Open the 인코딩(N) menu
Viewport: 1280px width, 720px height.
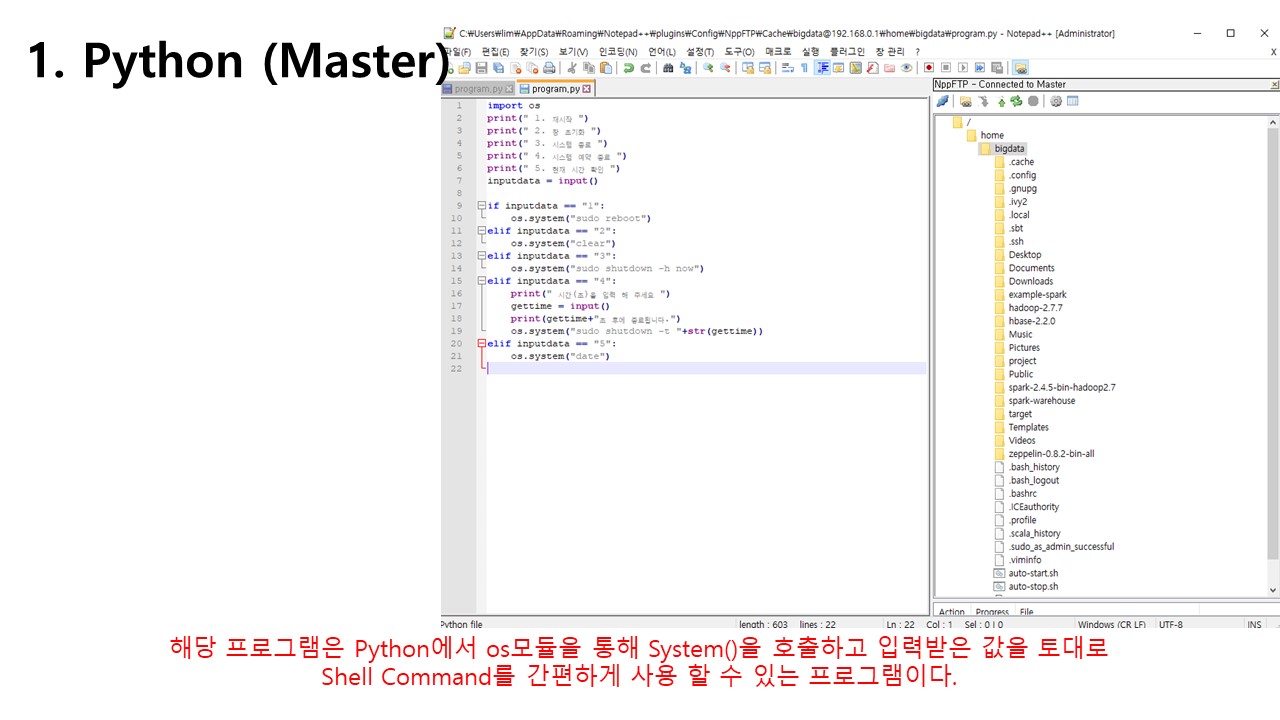tap(618, 52)
